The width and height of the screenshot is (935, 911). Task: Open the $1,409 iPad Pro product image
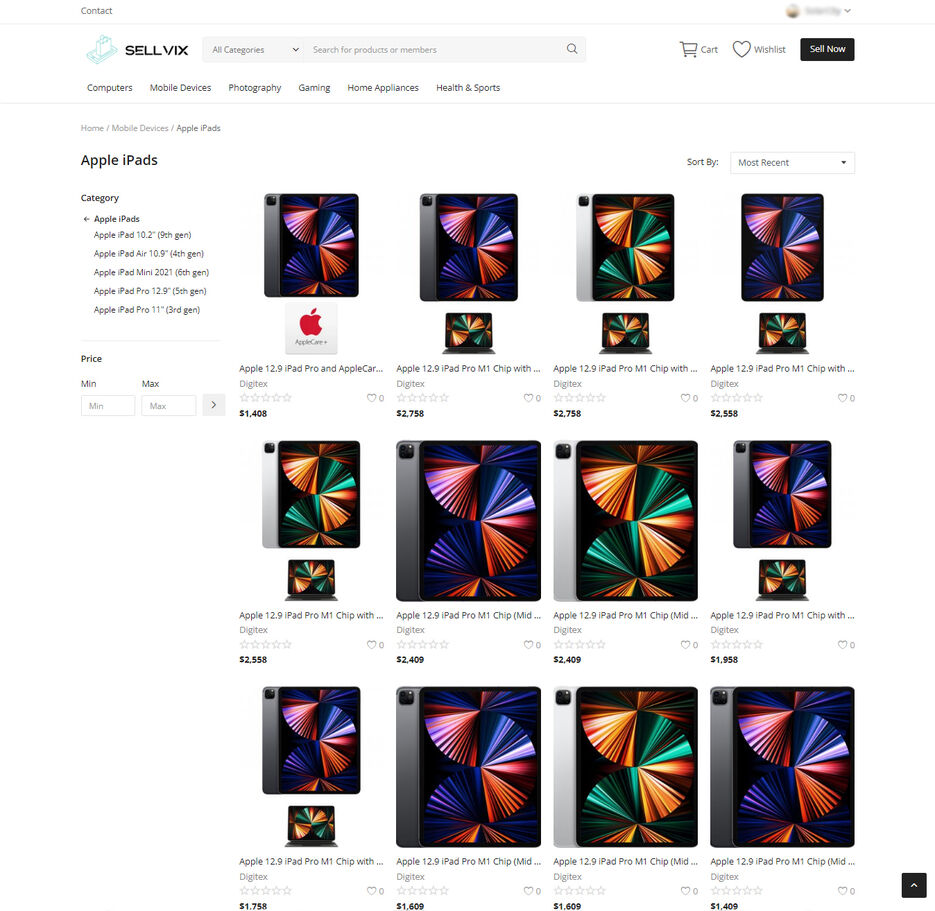tap(782, 767)
